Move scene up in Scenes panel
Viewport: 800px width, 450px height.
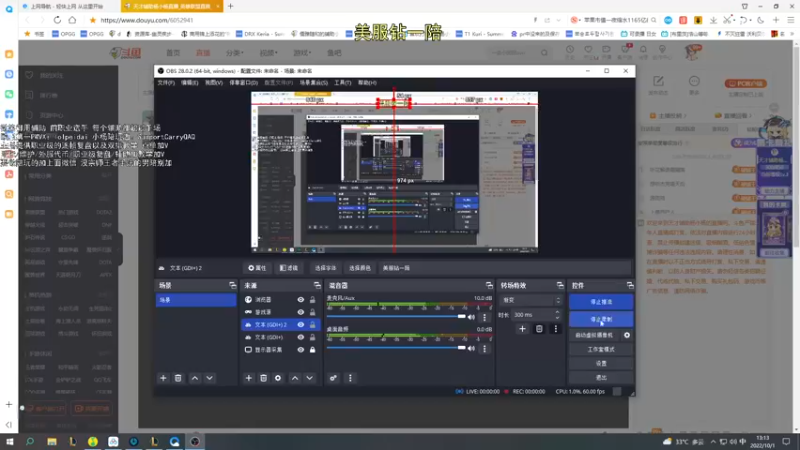(195, 378)
